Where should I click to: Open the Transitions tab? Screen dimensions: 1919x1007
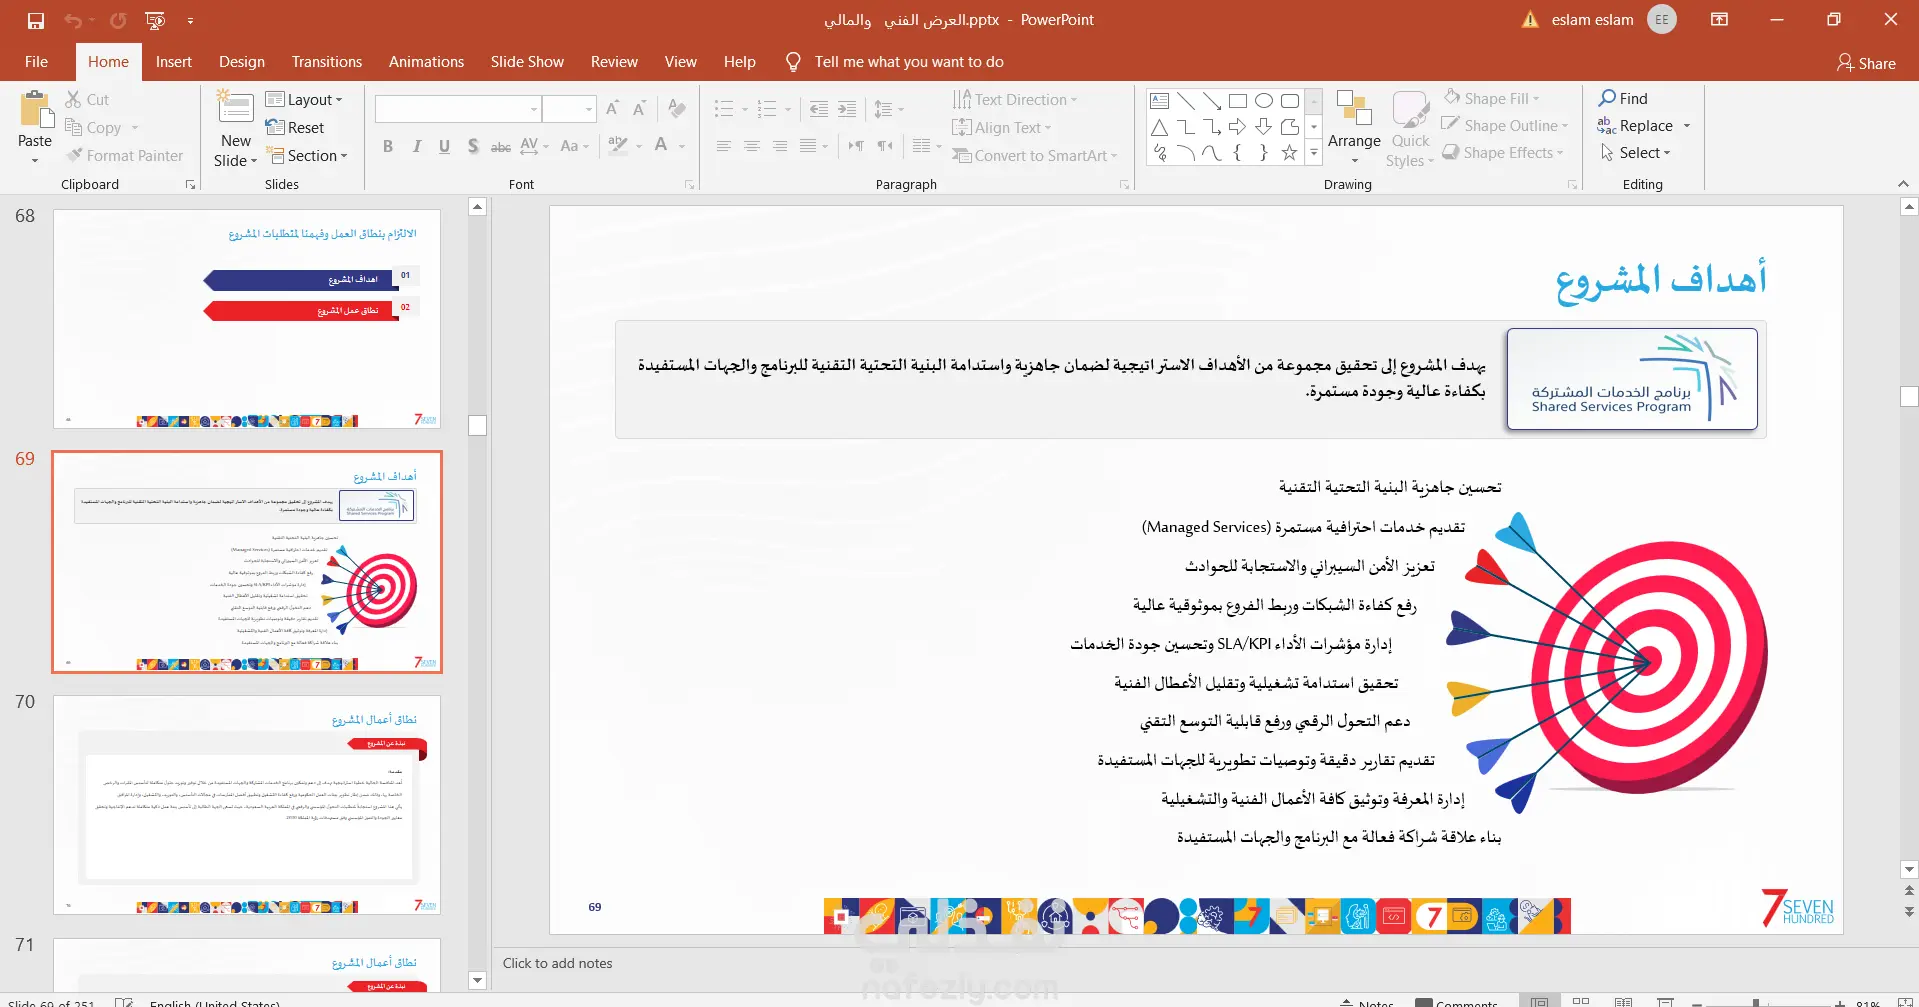(327, 62)
